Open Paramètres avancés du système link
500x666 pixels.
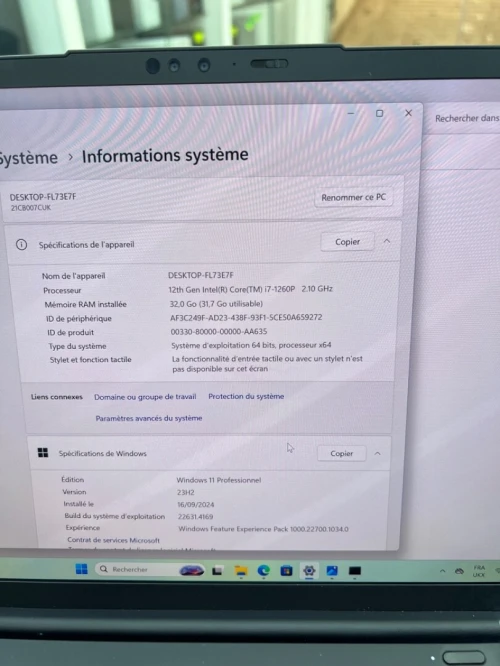point(149,418)
